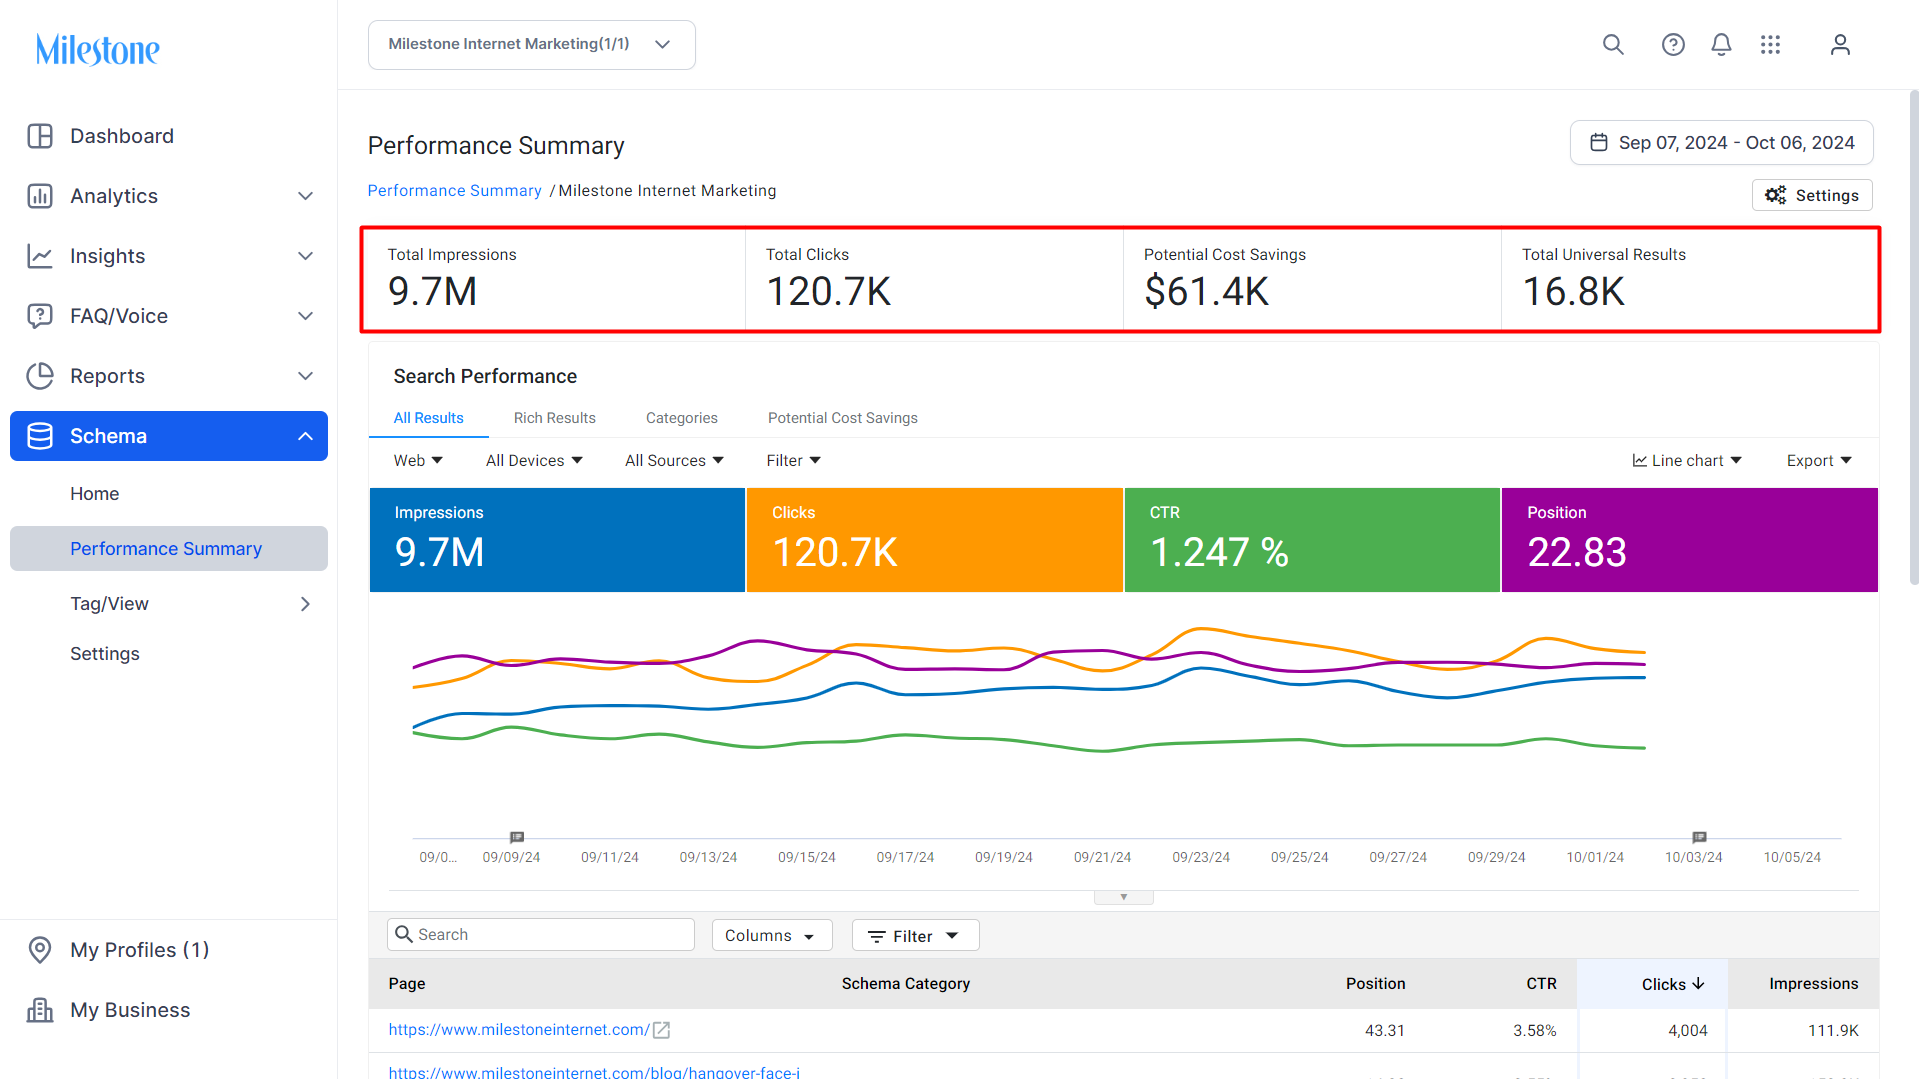1919x1079 pixels.
Task: Switch to the Rich Results tab
Action: pyautogui.click(x=555, y=418)
